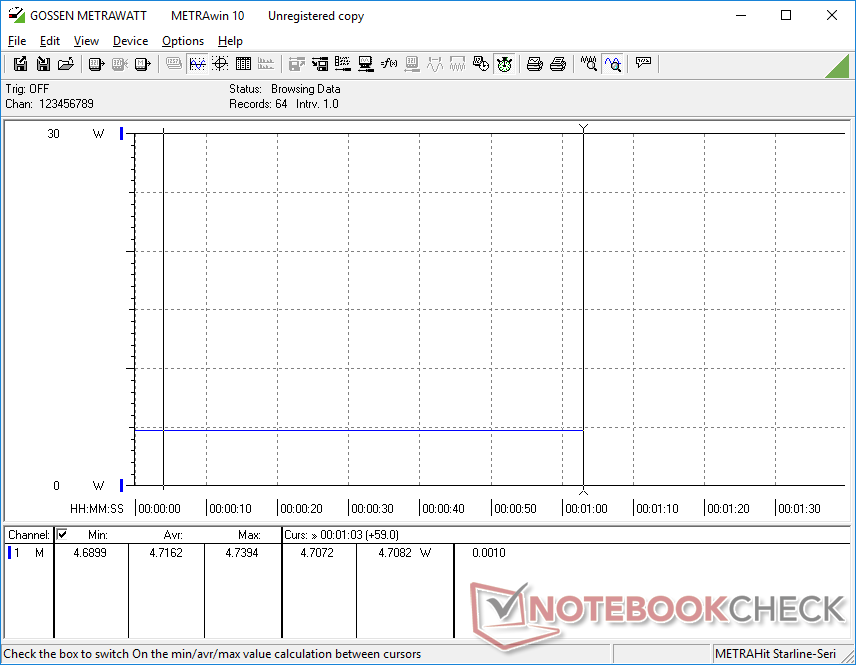Toggle the blue curve zoom magnifier icon
The height and width of the screenshot is (665, 856).
pos(613,64)
